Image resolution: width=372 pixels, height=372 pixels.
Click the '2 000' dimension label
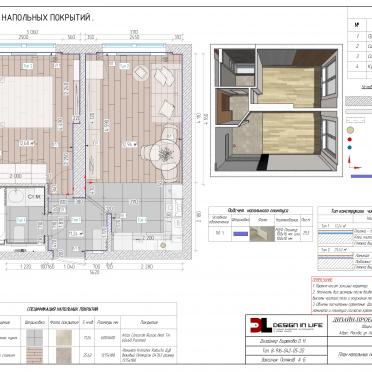click(x=15, y=176)
